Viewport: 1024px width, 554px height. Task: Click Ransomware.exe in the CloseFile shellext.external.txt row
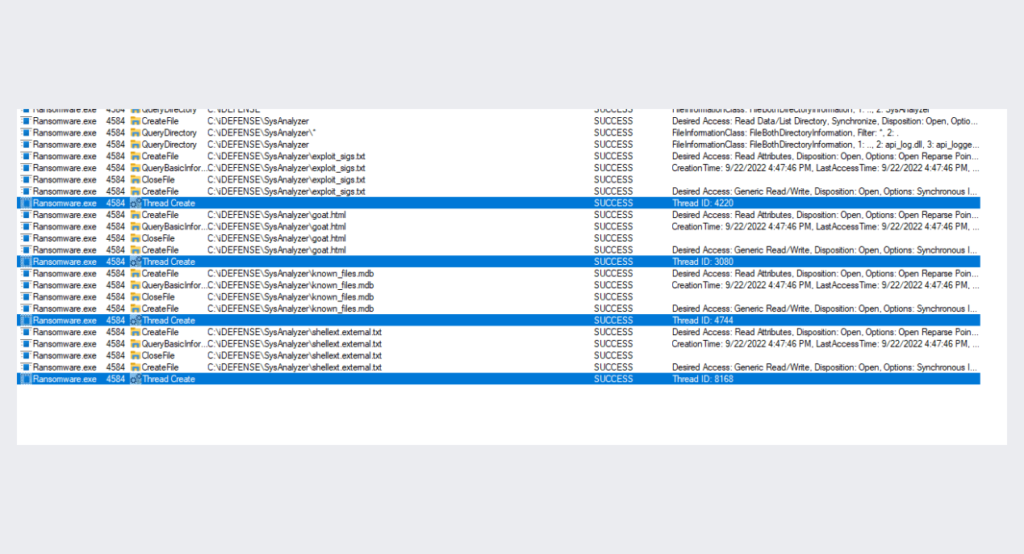[65, 356]
